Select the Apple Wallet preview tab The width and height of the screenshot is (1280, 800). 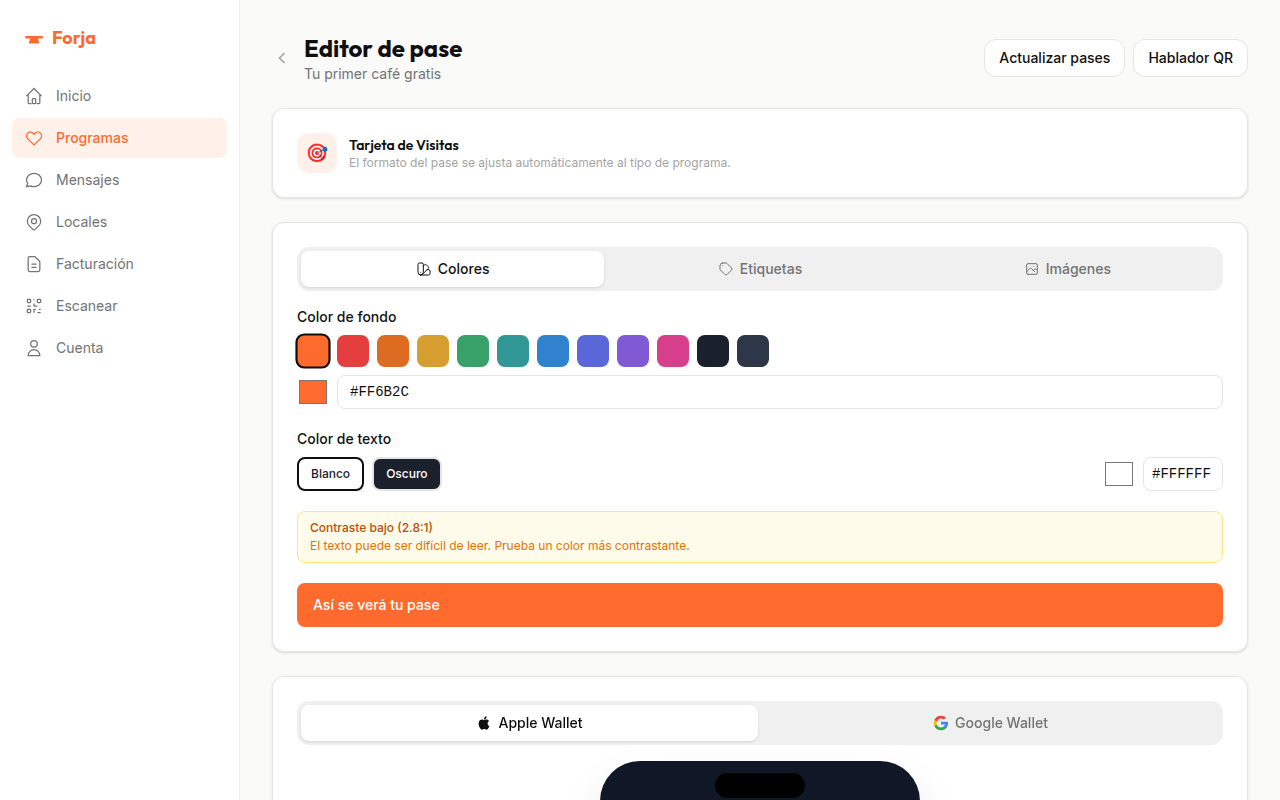click(529, 723)
